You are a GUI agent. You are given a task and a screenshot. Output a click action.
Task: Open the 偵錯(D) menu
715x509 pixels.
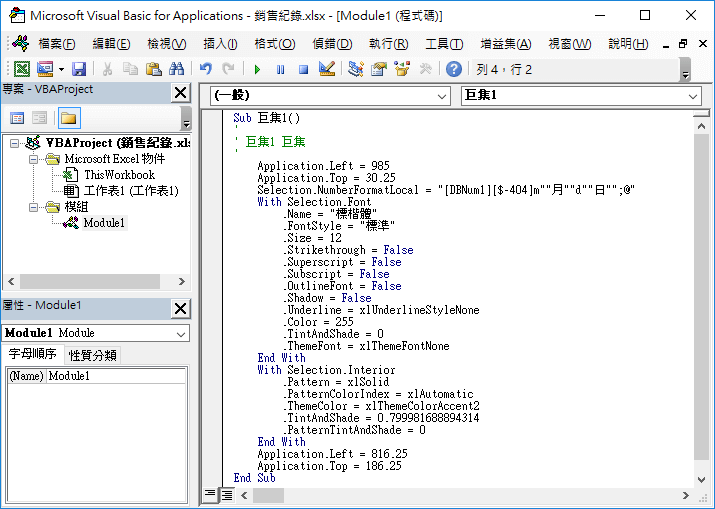coord(332,44)
